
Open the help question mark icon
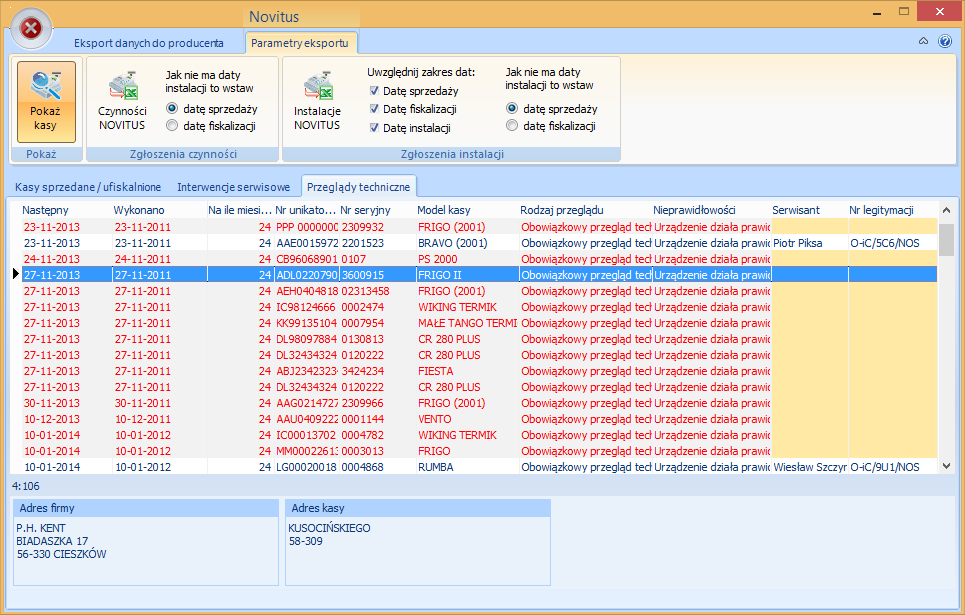(945, 41)
